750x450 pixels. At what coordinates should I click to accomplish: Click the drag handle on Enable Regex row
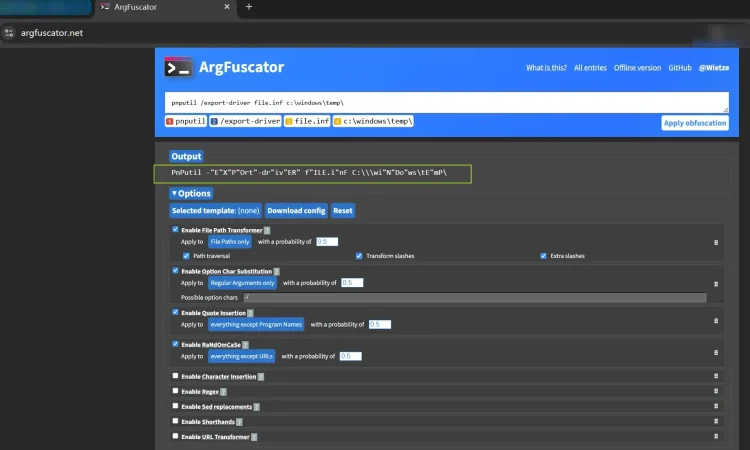pos(716,391)
